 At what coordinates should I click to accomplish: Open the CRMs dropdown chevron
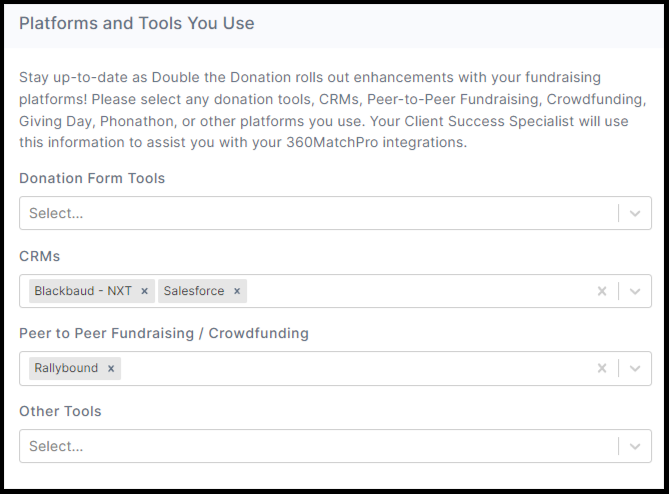(x=635, y=291)
